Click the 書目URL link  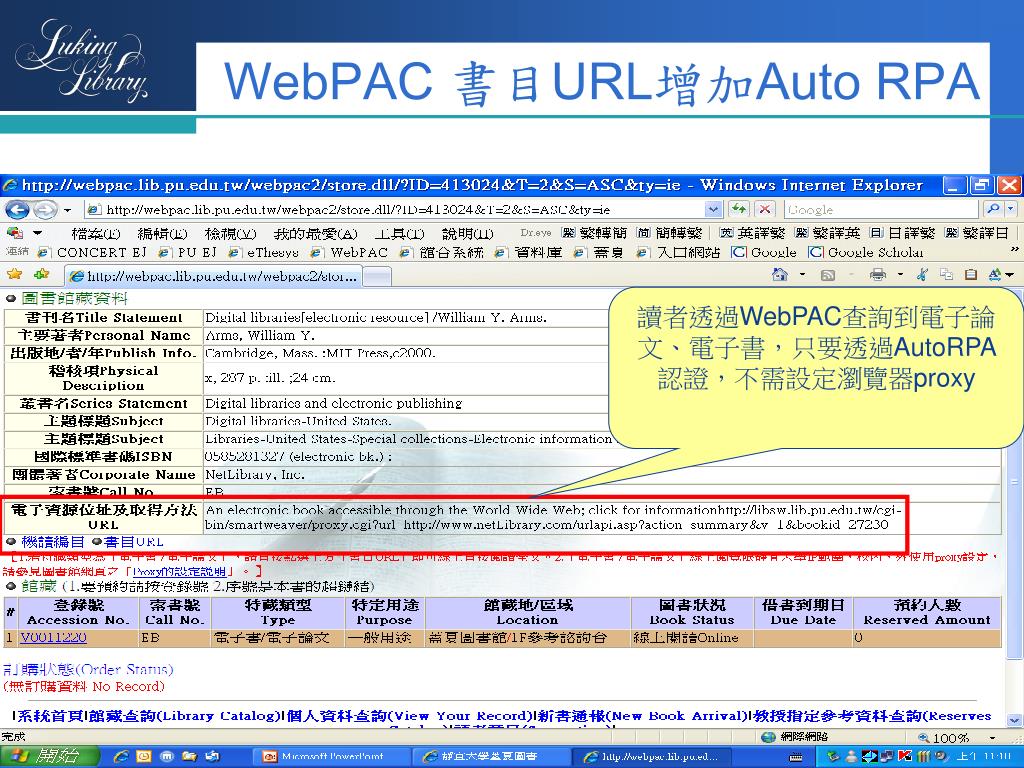coord(134,542)
